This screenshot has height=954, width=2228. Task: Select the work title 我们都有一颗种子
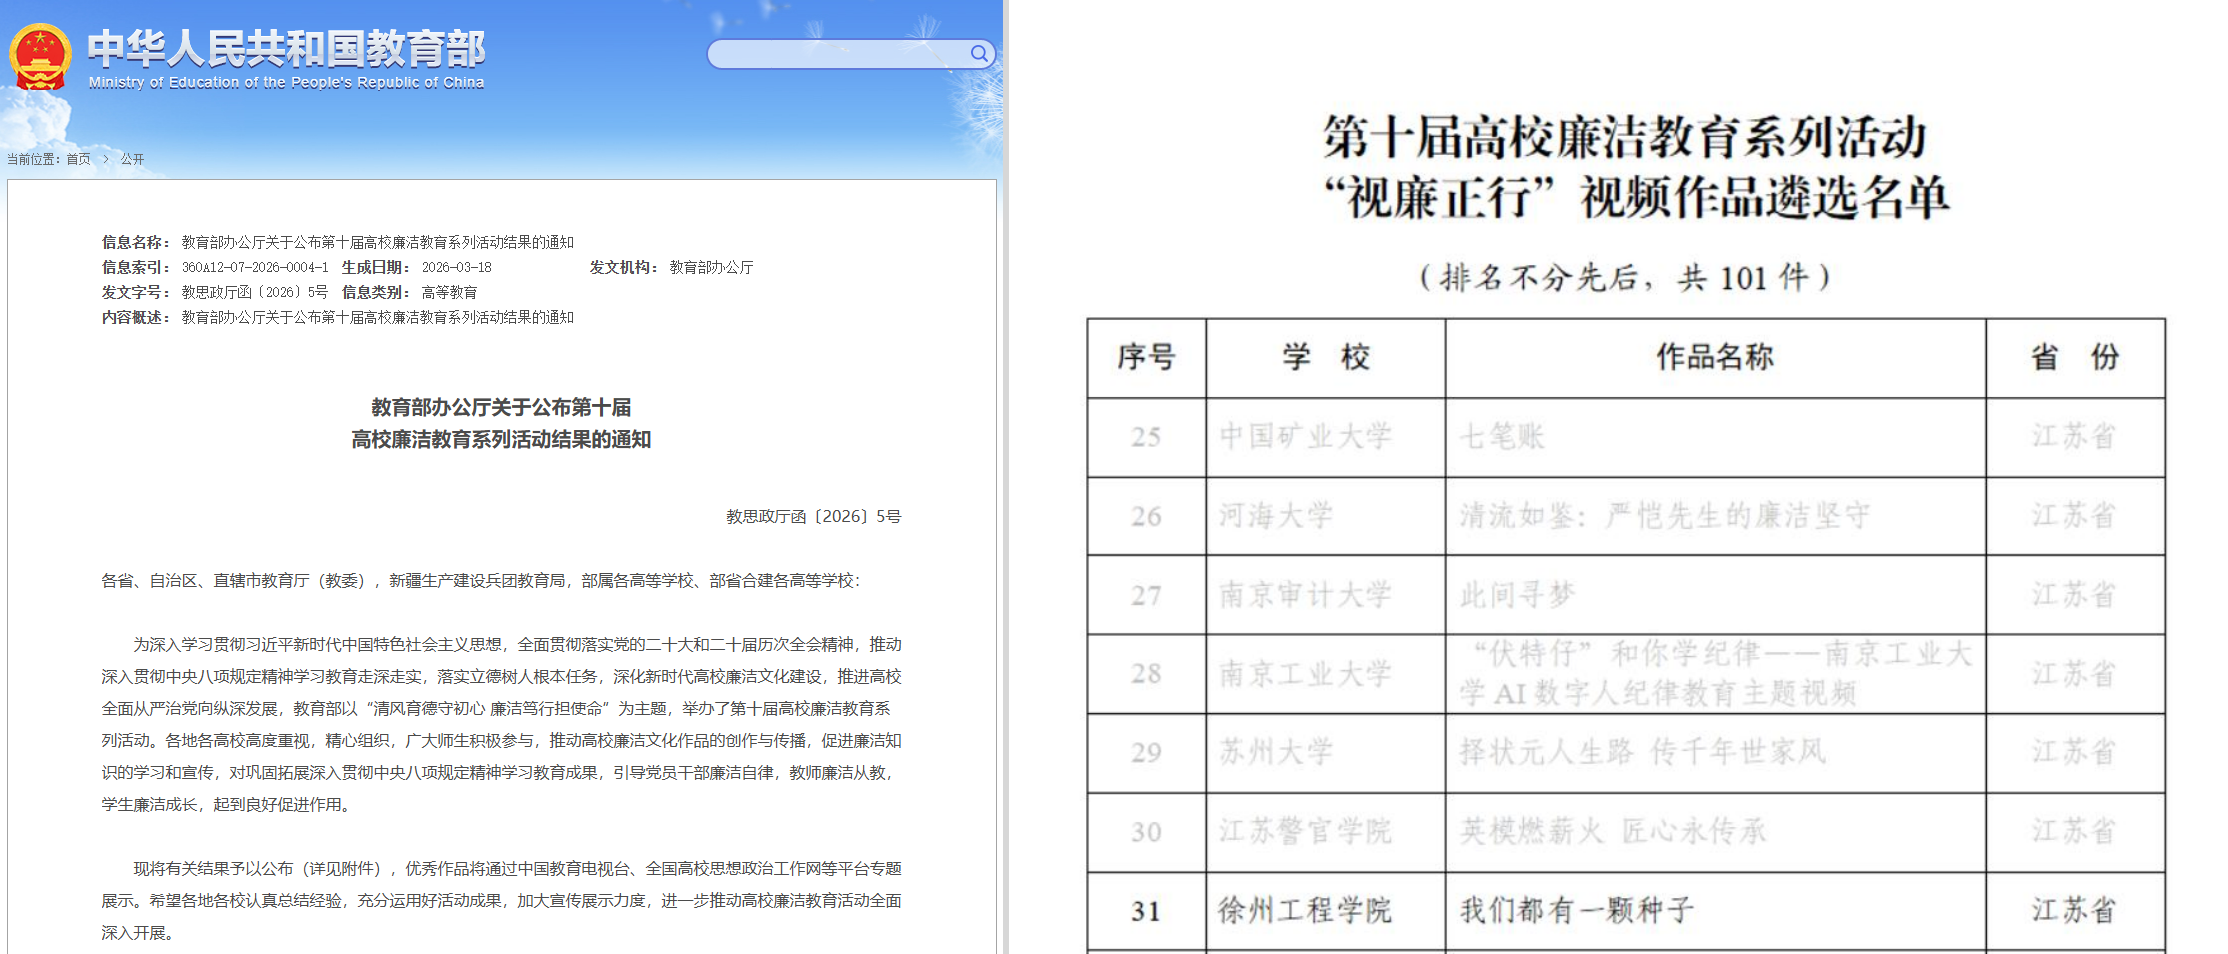[1577, 910]
